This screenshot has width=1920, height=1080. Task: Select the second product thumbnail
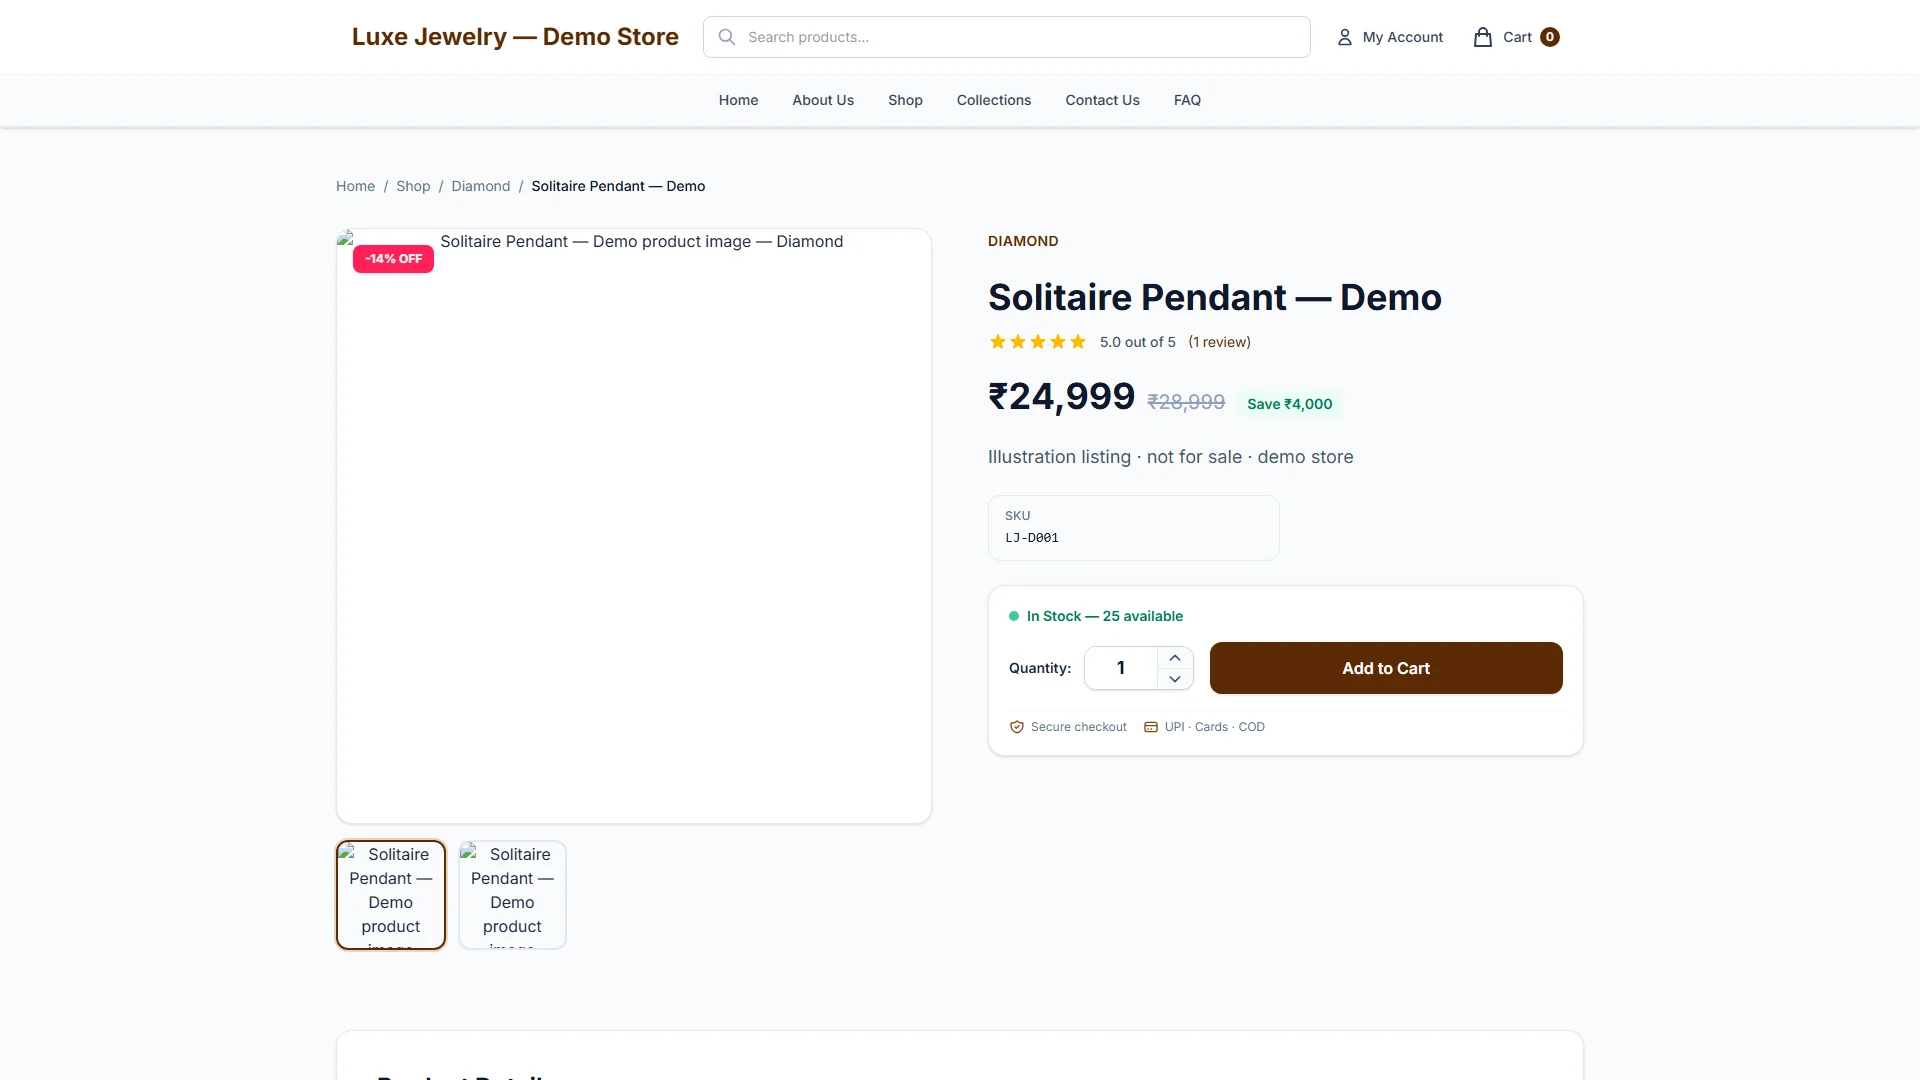tap(512, 895)
